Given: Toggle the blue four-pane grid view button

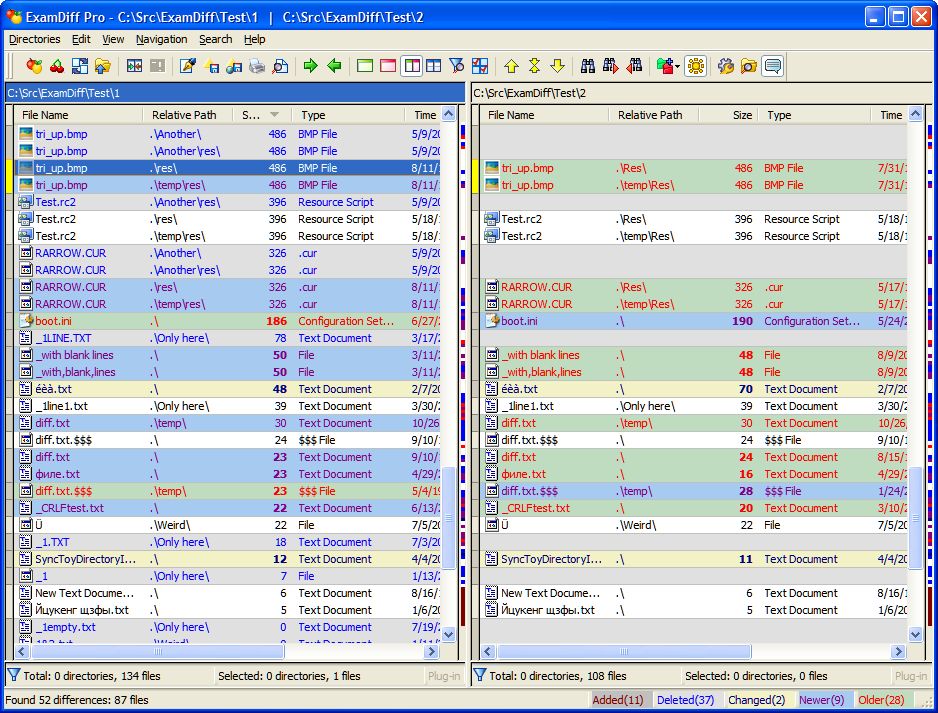Looking at the screenshot, I should (434, 66).
